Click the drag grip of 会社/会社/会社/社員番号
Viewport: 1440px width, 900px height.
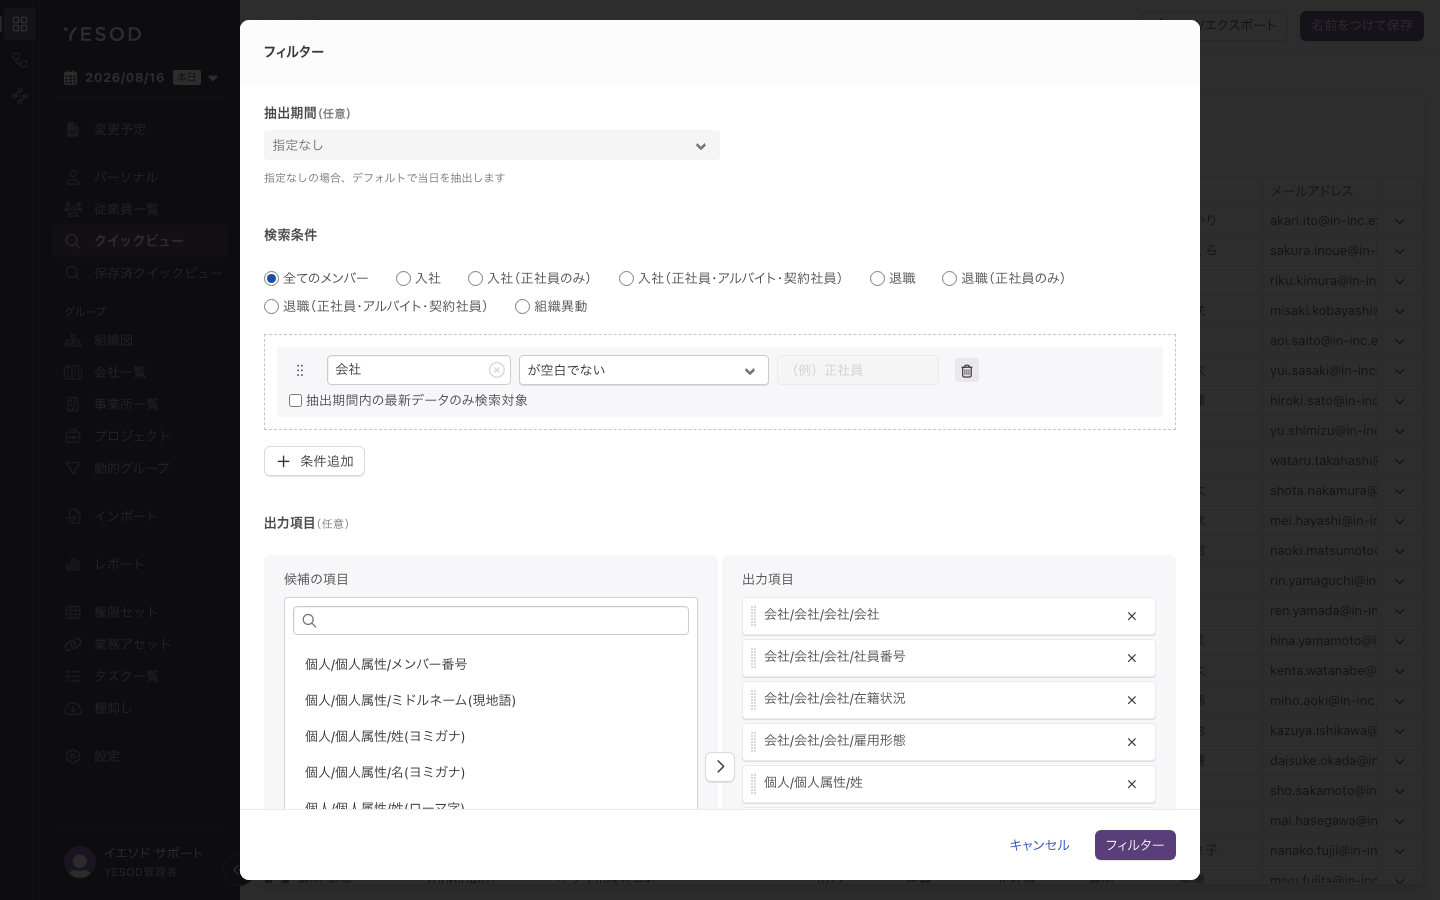pos(753,658)
